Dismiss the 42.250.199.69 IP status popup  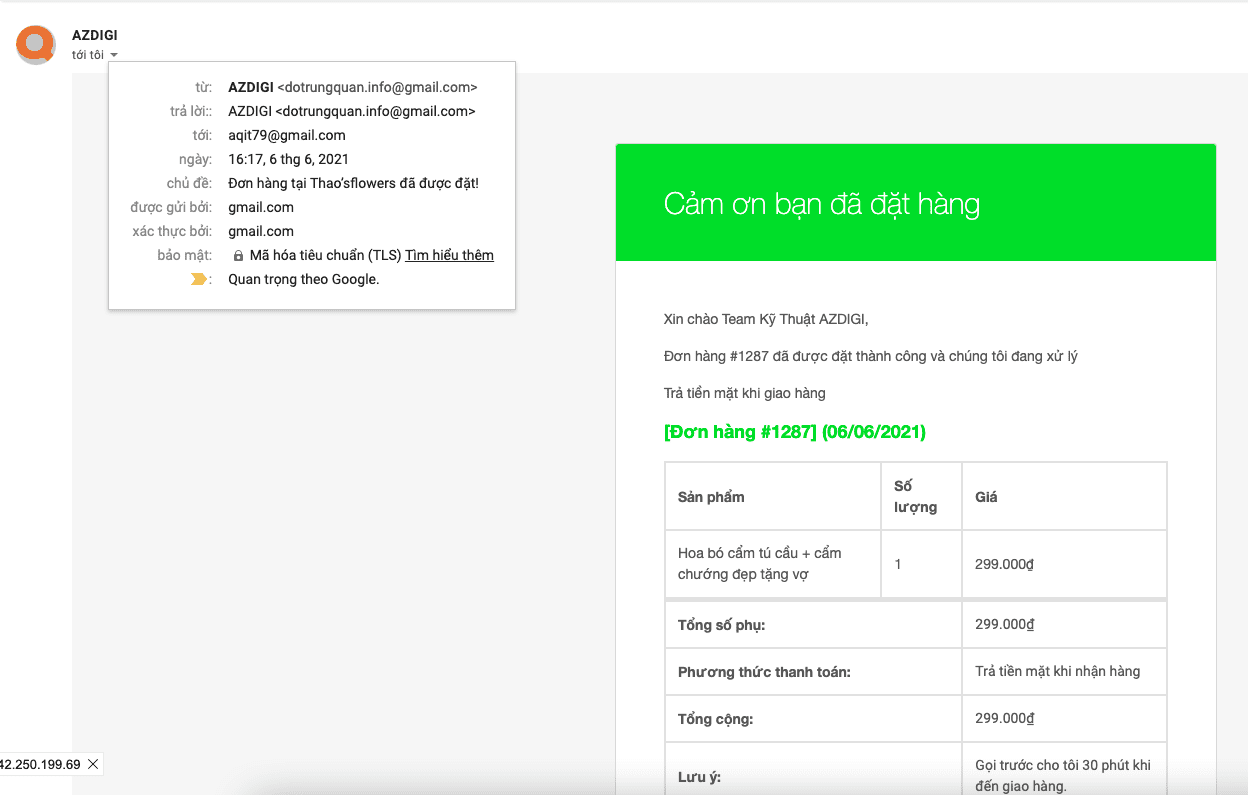coord(93,764)
